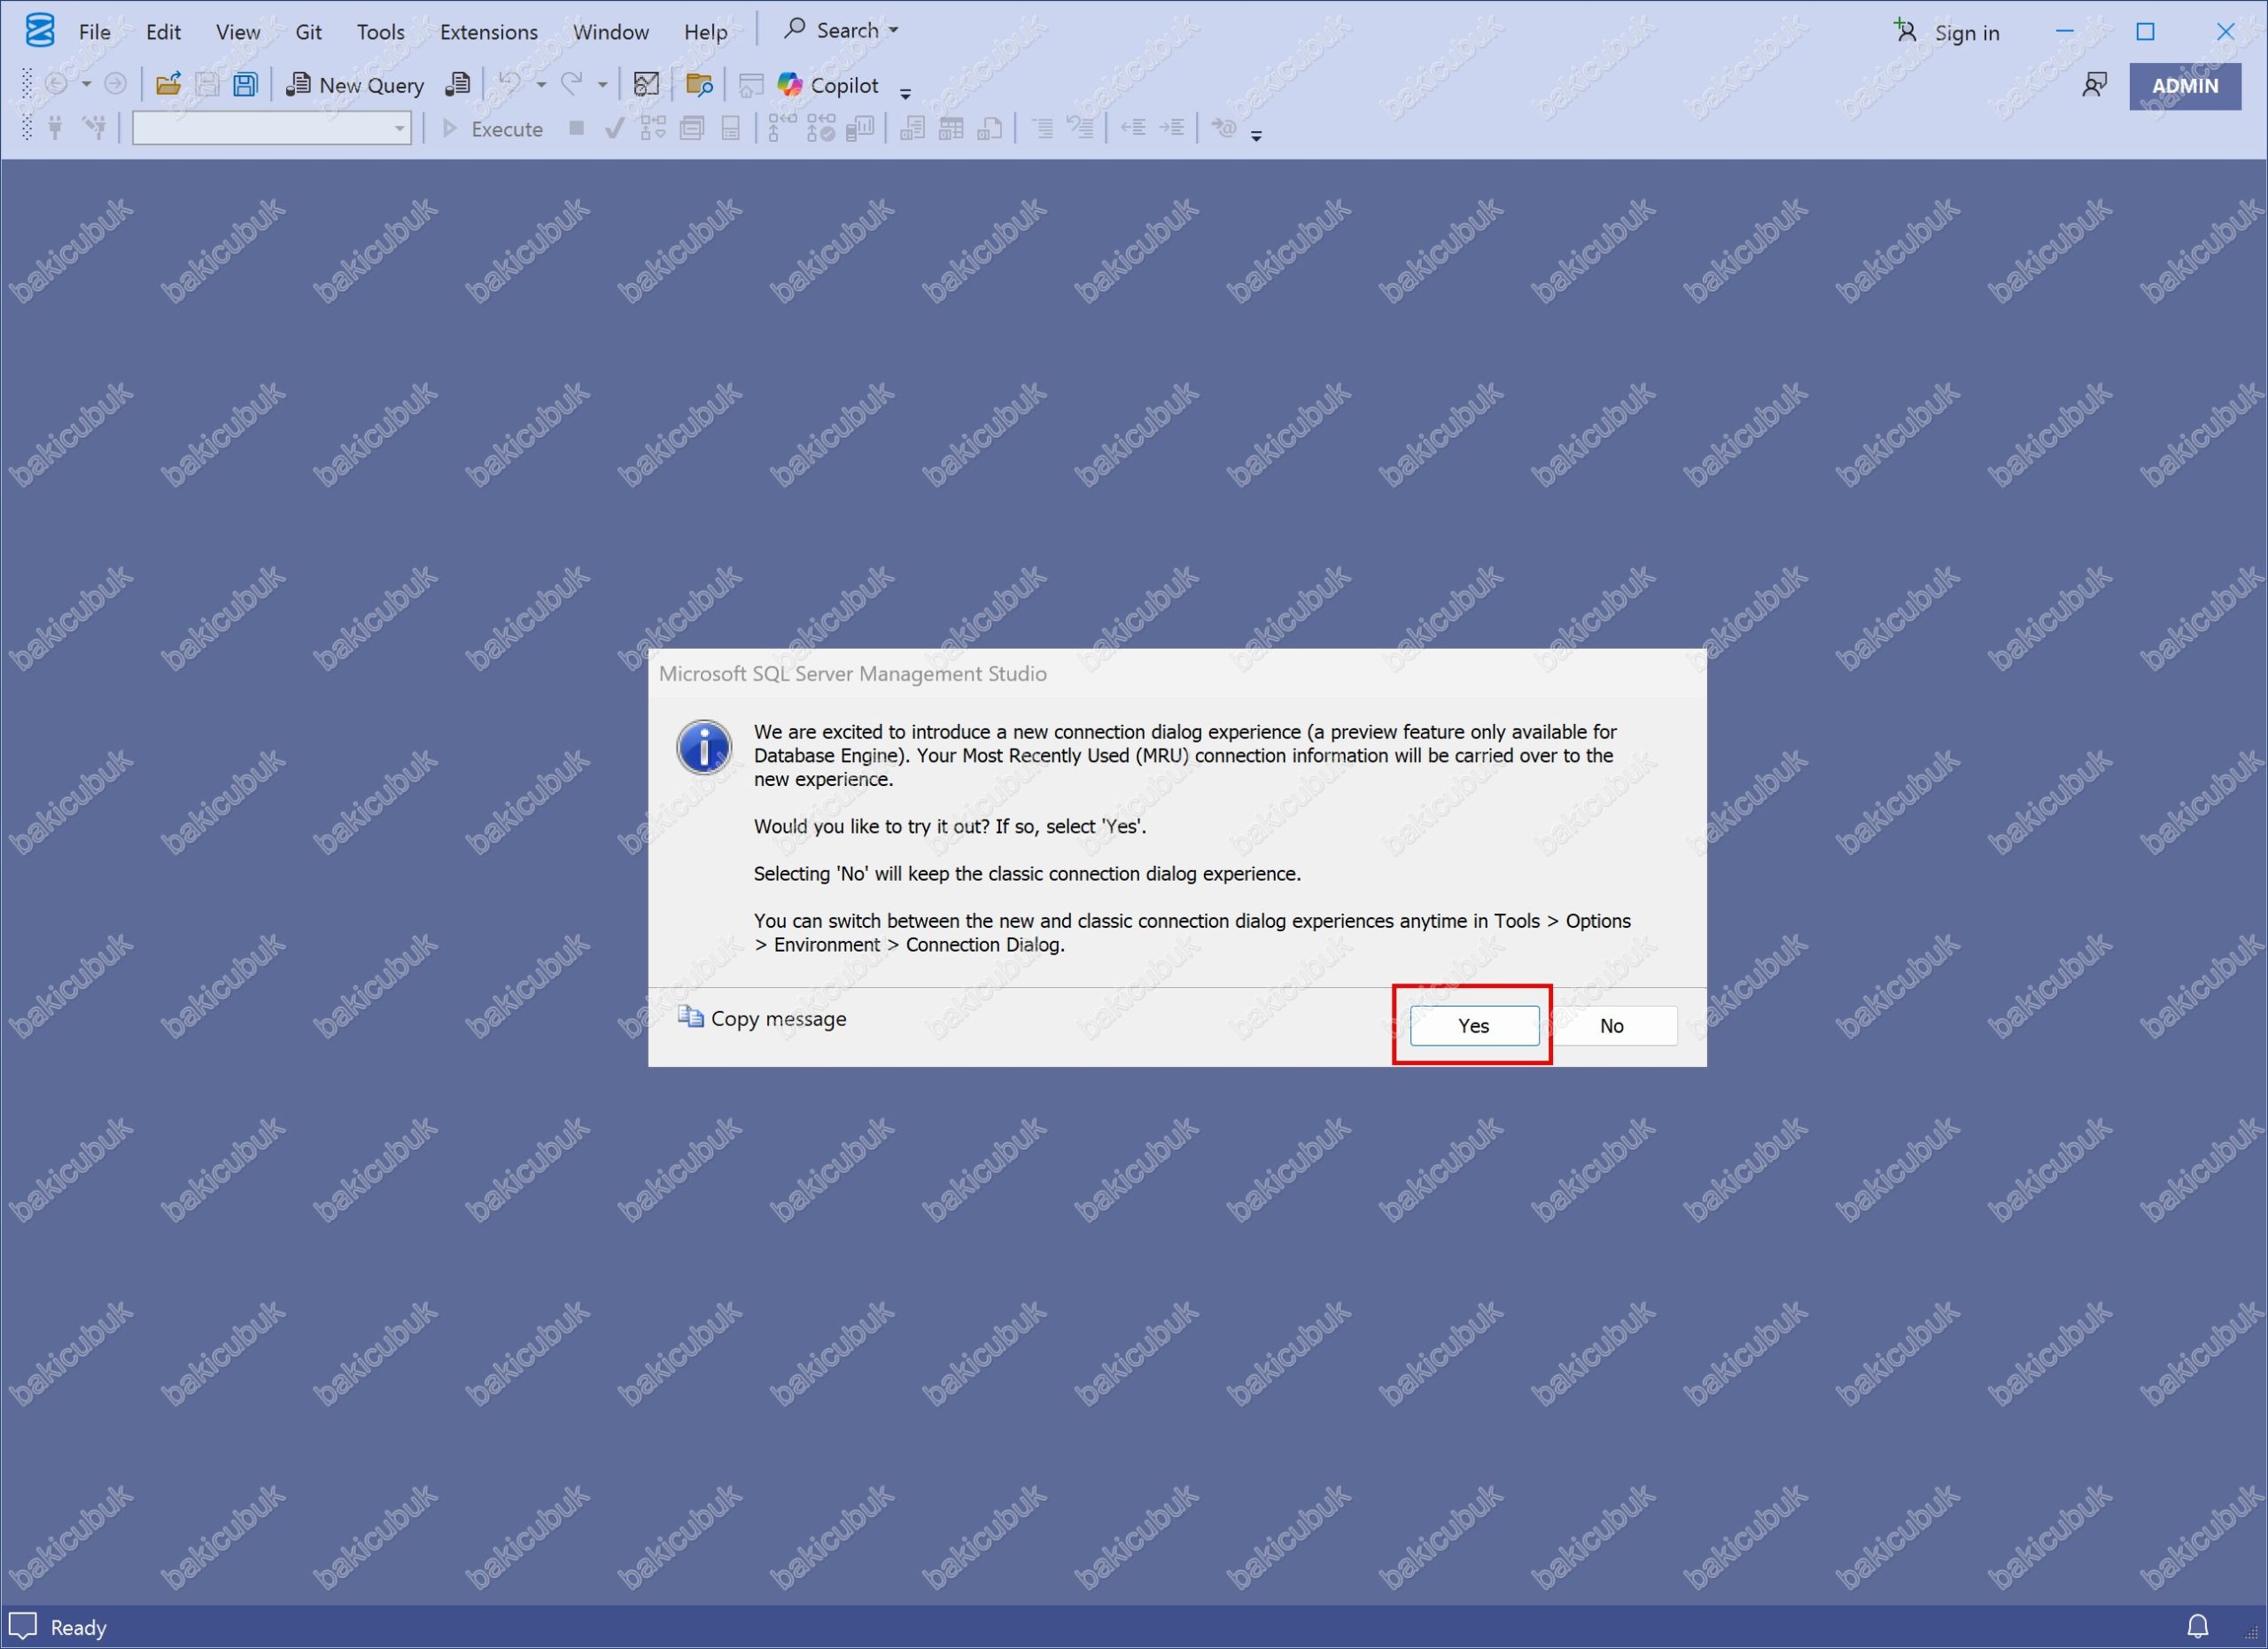This screenshot has height=1649, width=2268.
Task: Click the Find in Files folder icon
Action: pyautogui.click(x=699, y=84)
